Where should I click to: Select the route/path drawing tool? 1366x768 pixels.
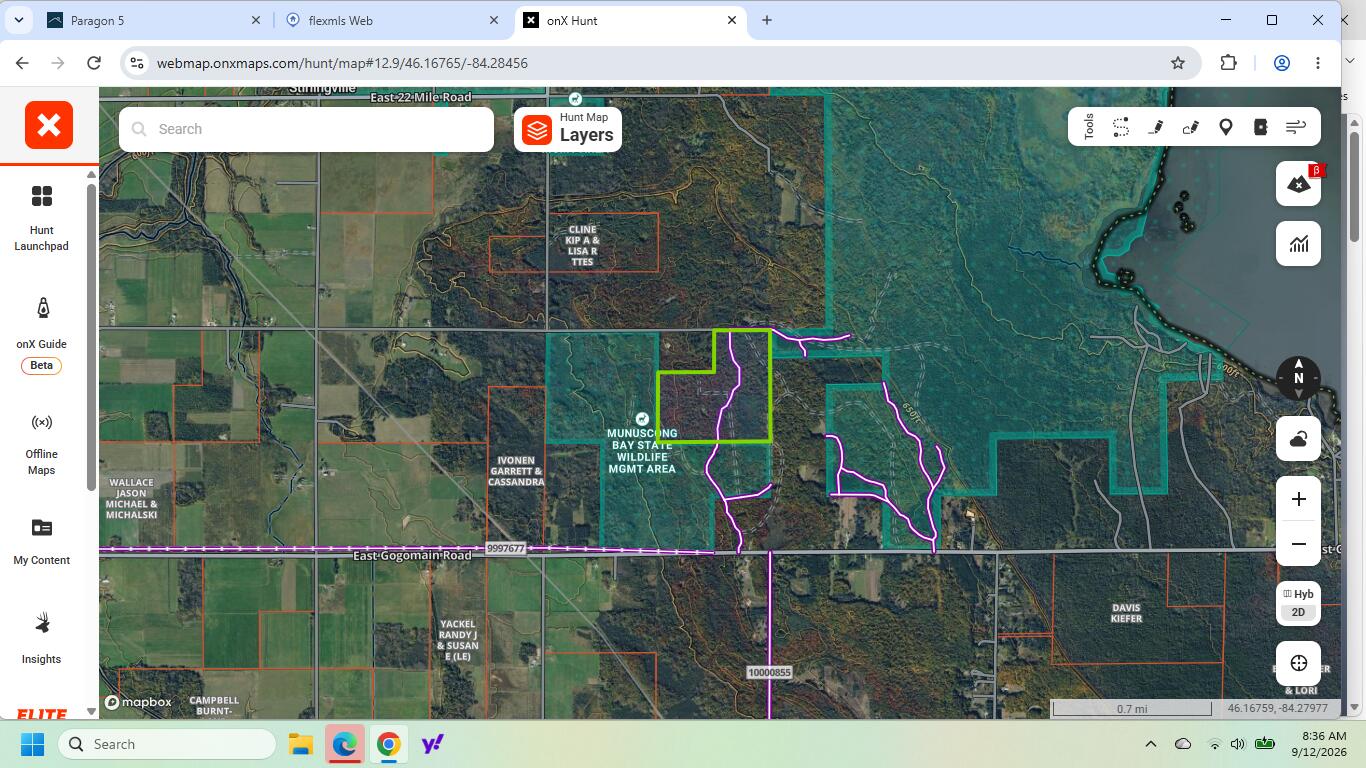[1121, 127]
